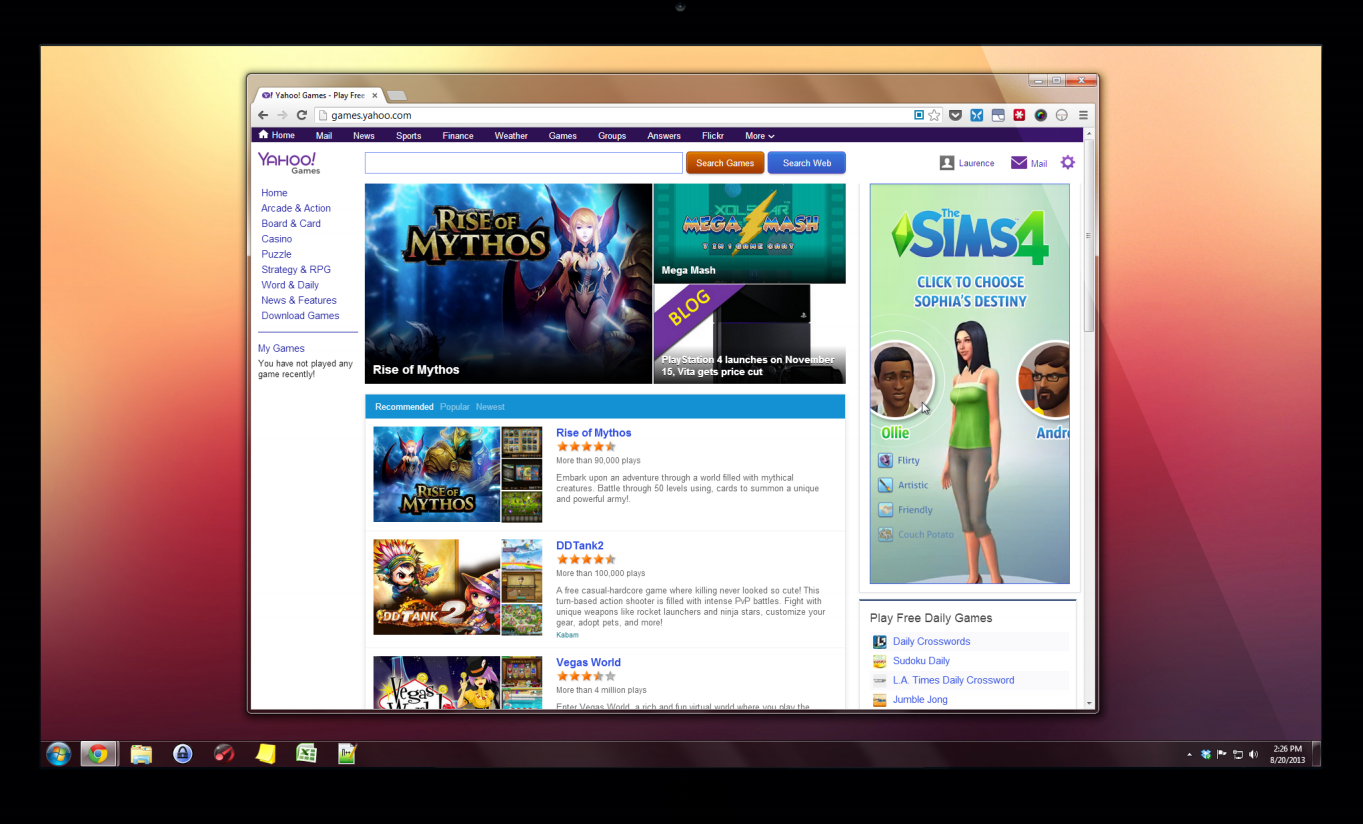Toggle the reader view icon in address bar
This screenshot has height=824, width=1363.
click(917, 115)
